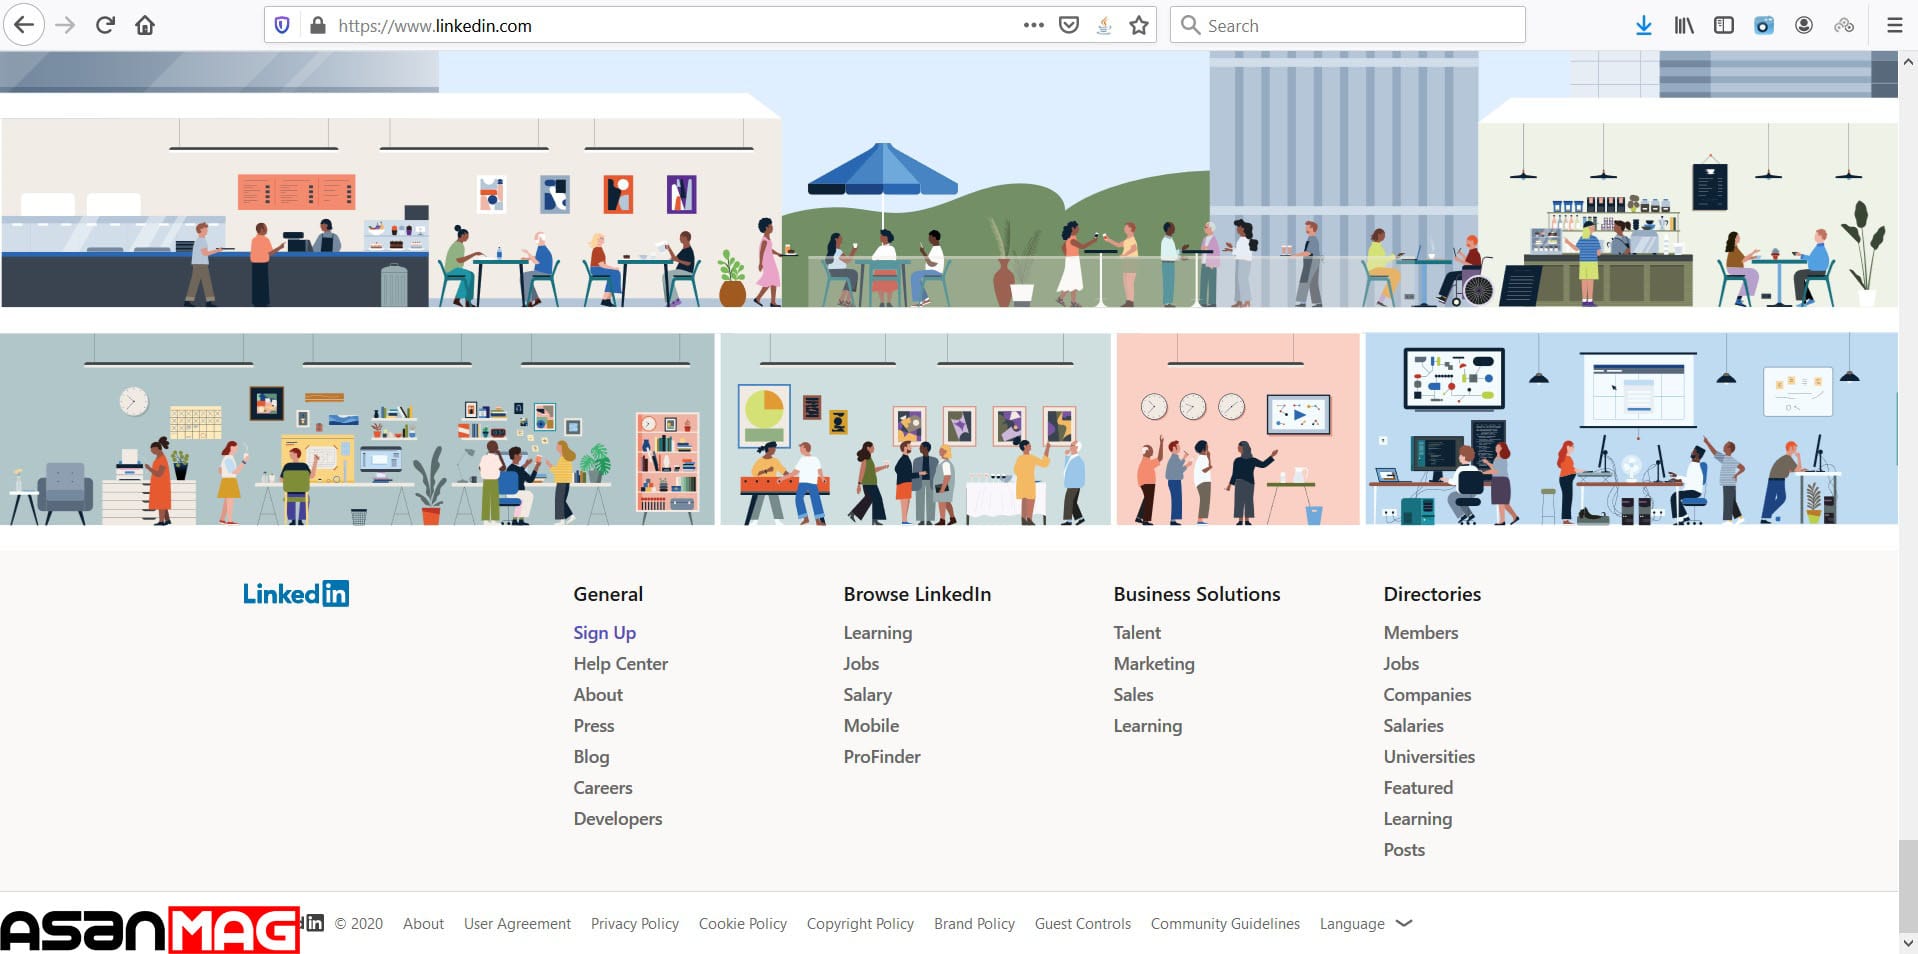Image resolution: width=1918 pixels, height=954 pixels.
Task: Toggle the sidebar view icon
Action: click(1724, 25)
